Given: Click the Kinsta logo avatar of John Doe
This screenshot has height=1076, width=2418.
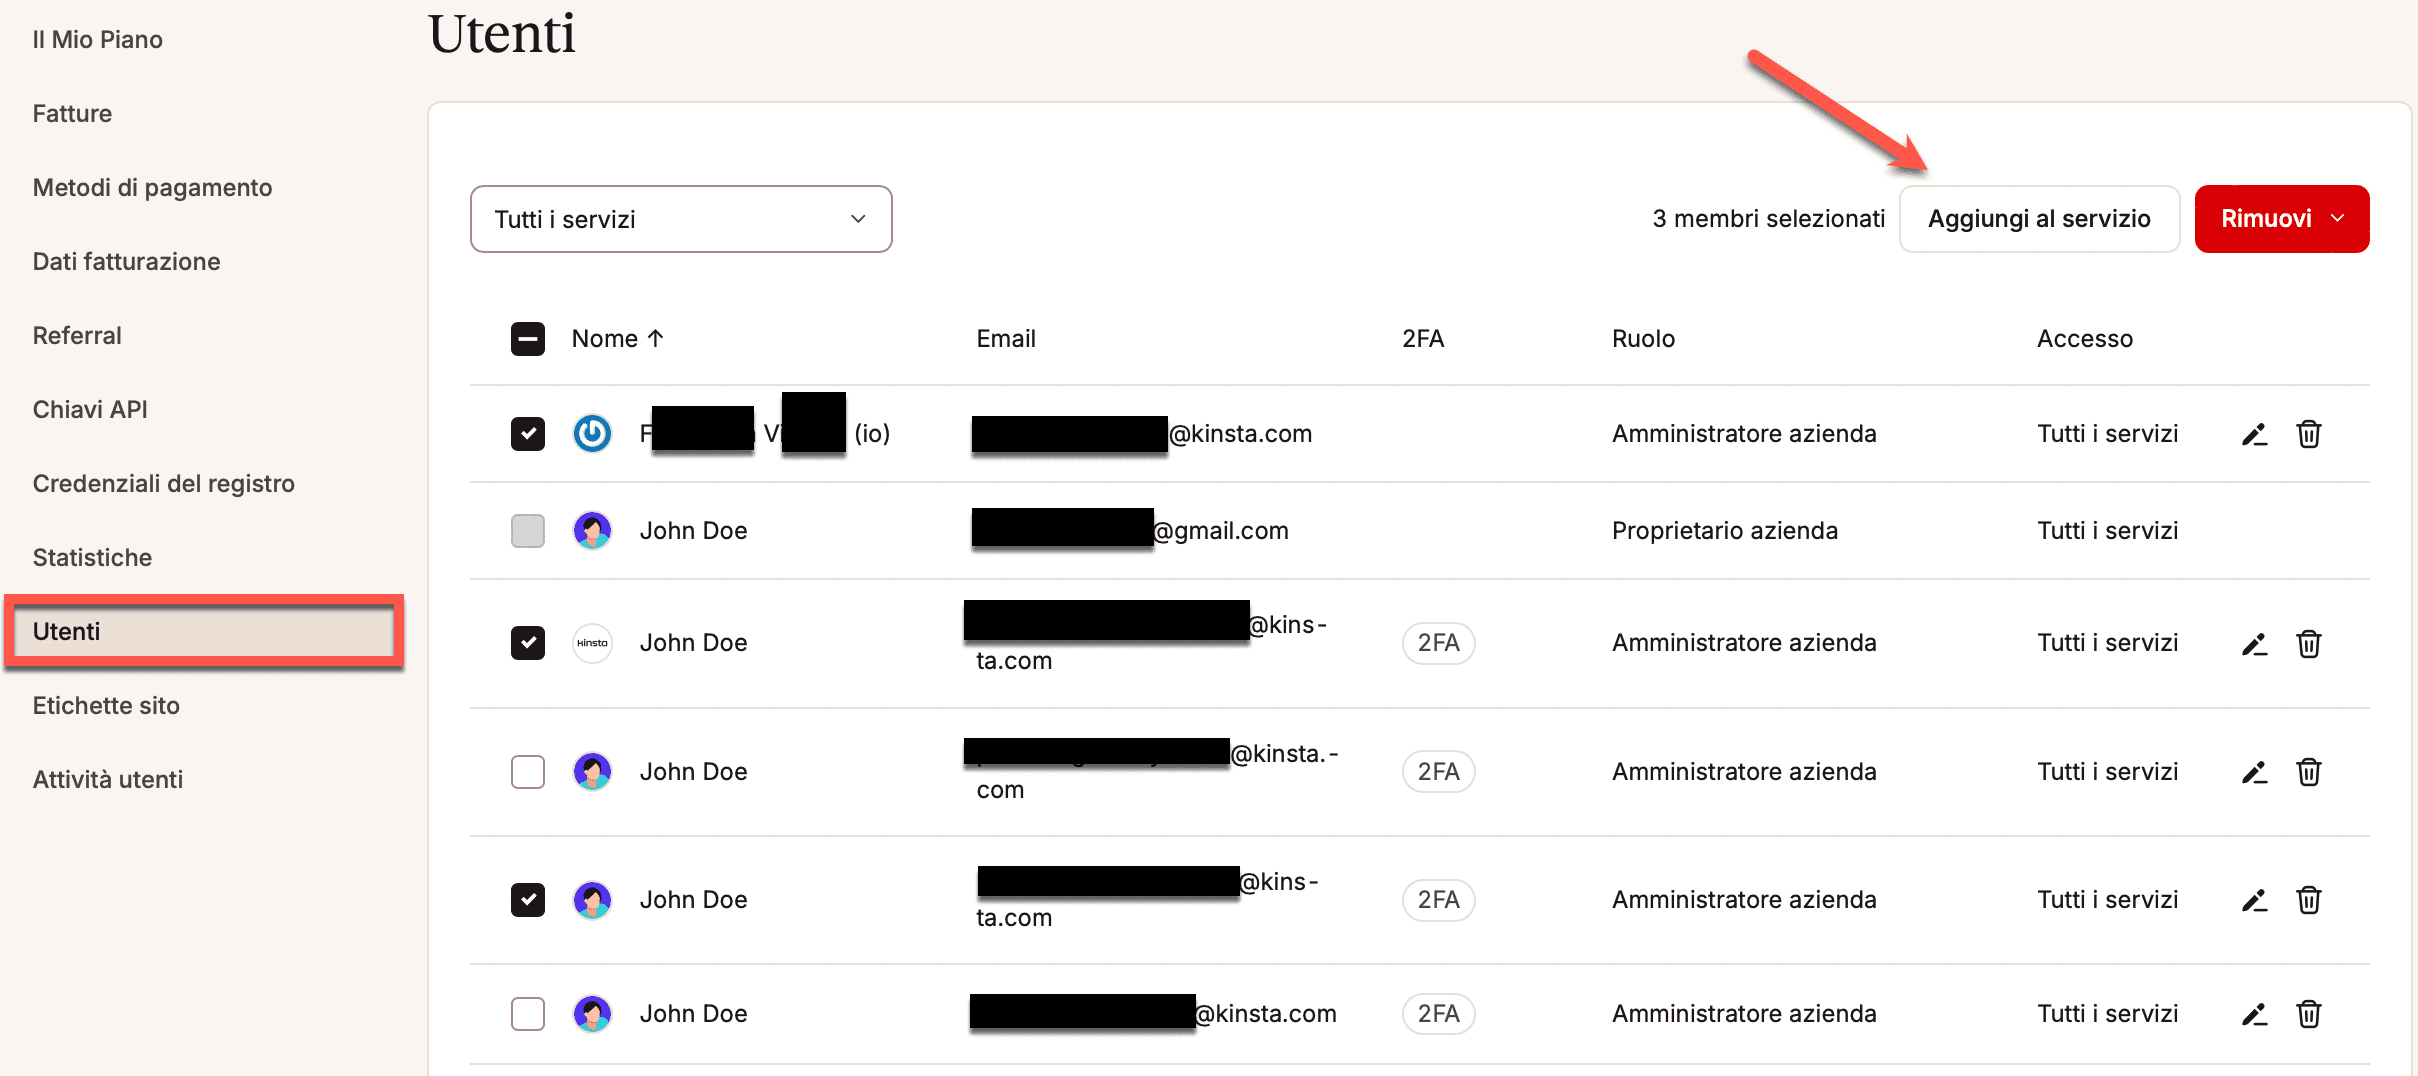Looking at the screenshot, I should 592,643.
